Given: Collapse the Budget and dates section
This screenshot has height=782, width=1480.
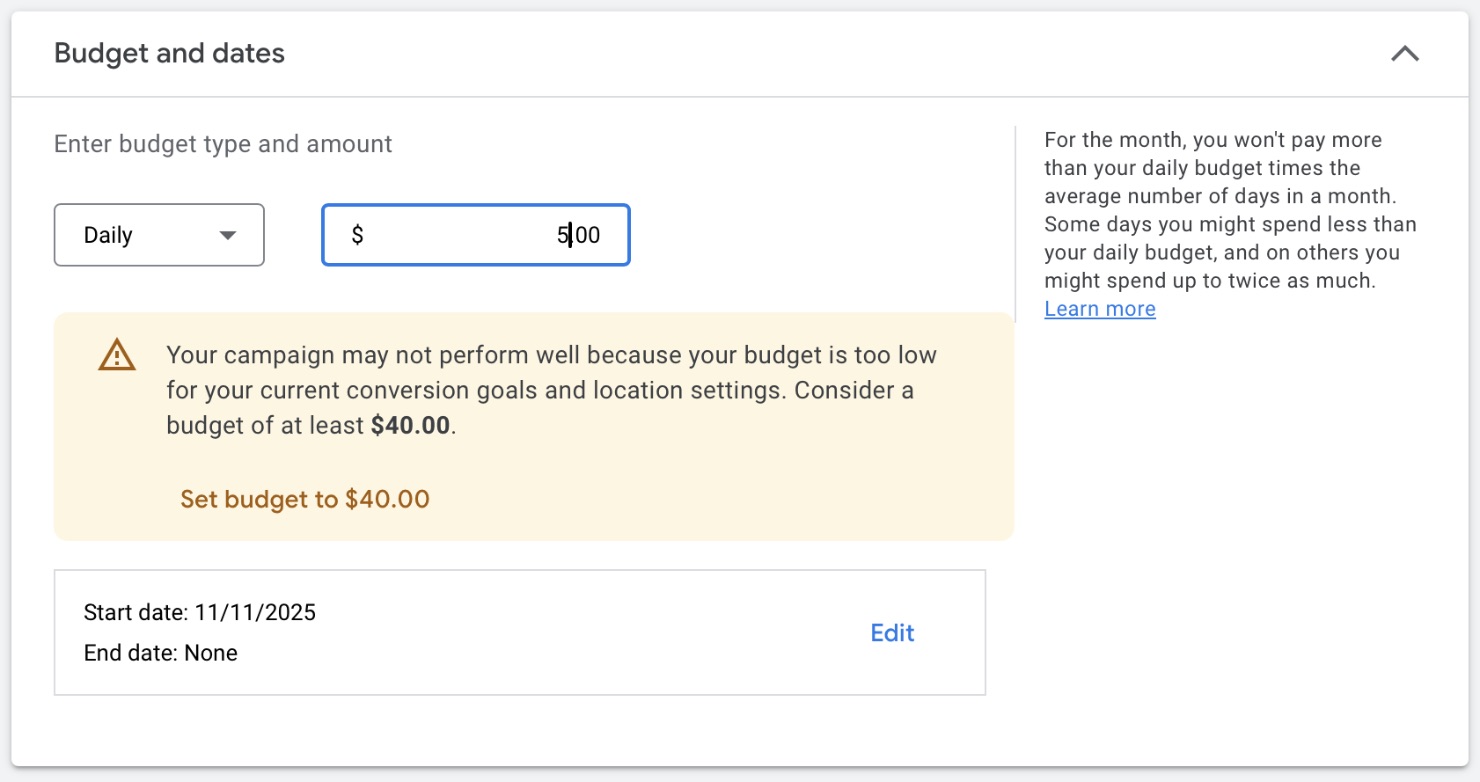Looking at the screenshot, I should coord(1404,54).
